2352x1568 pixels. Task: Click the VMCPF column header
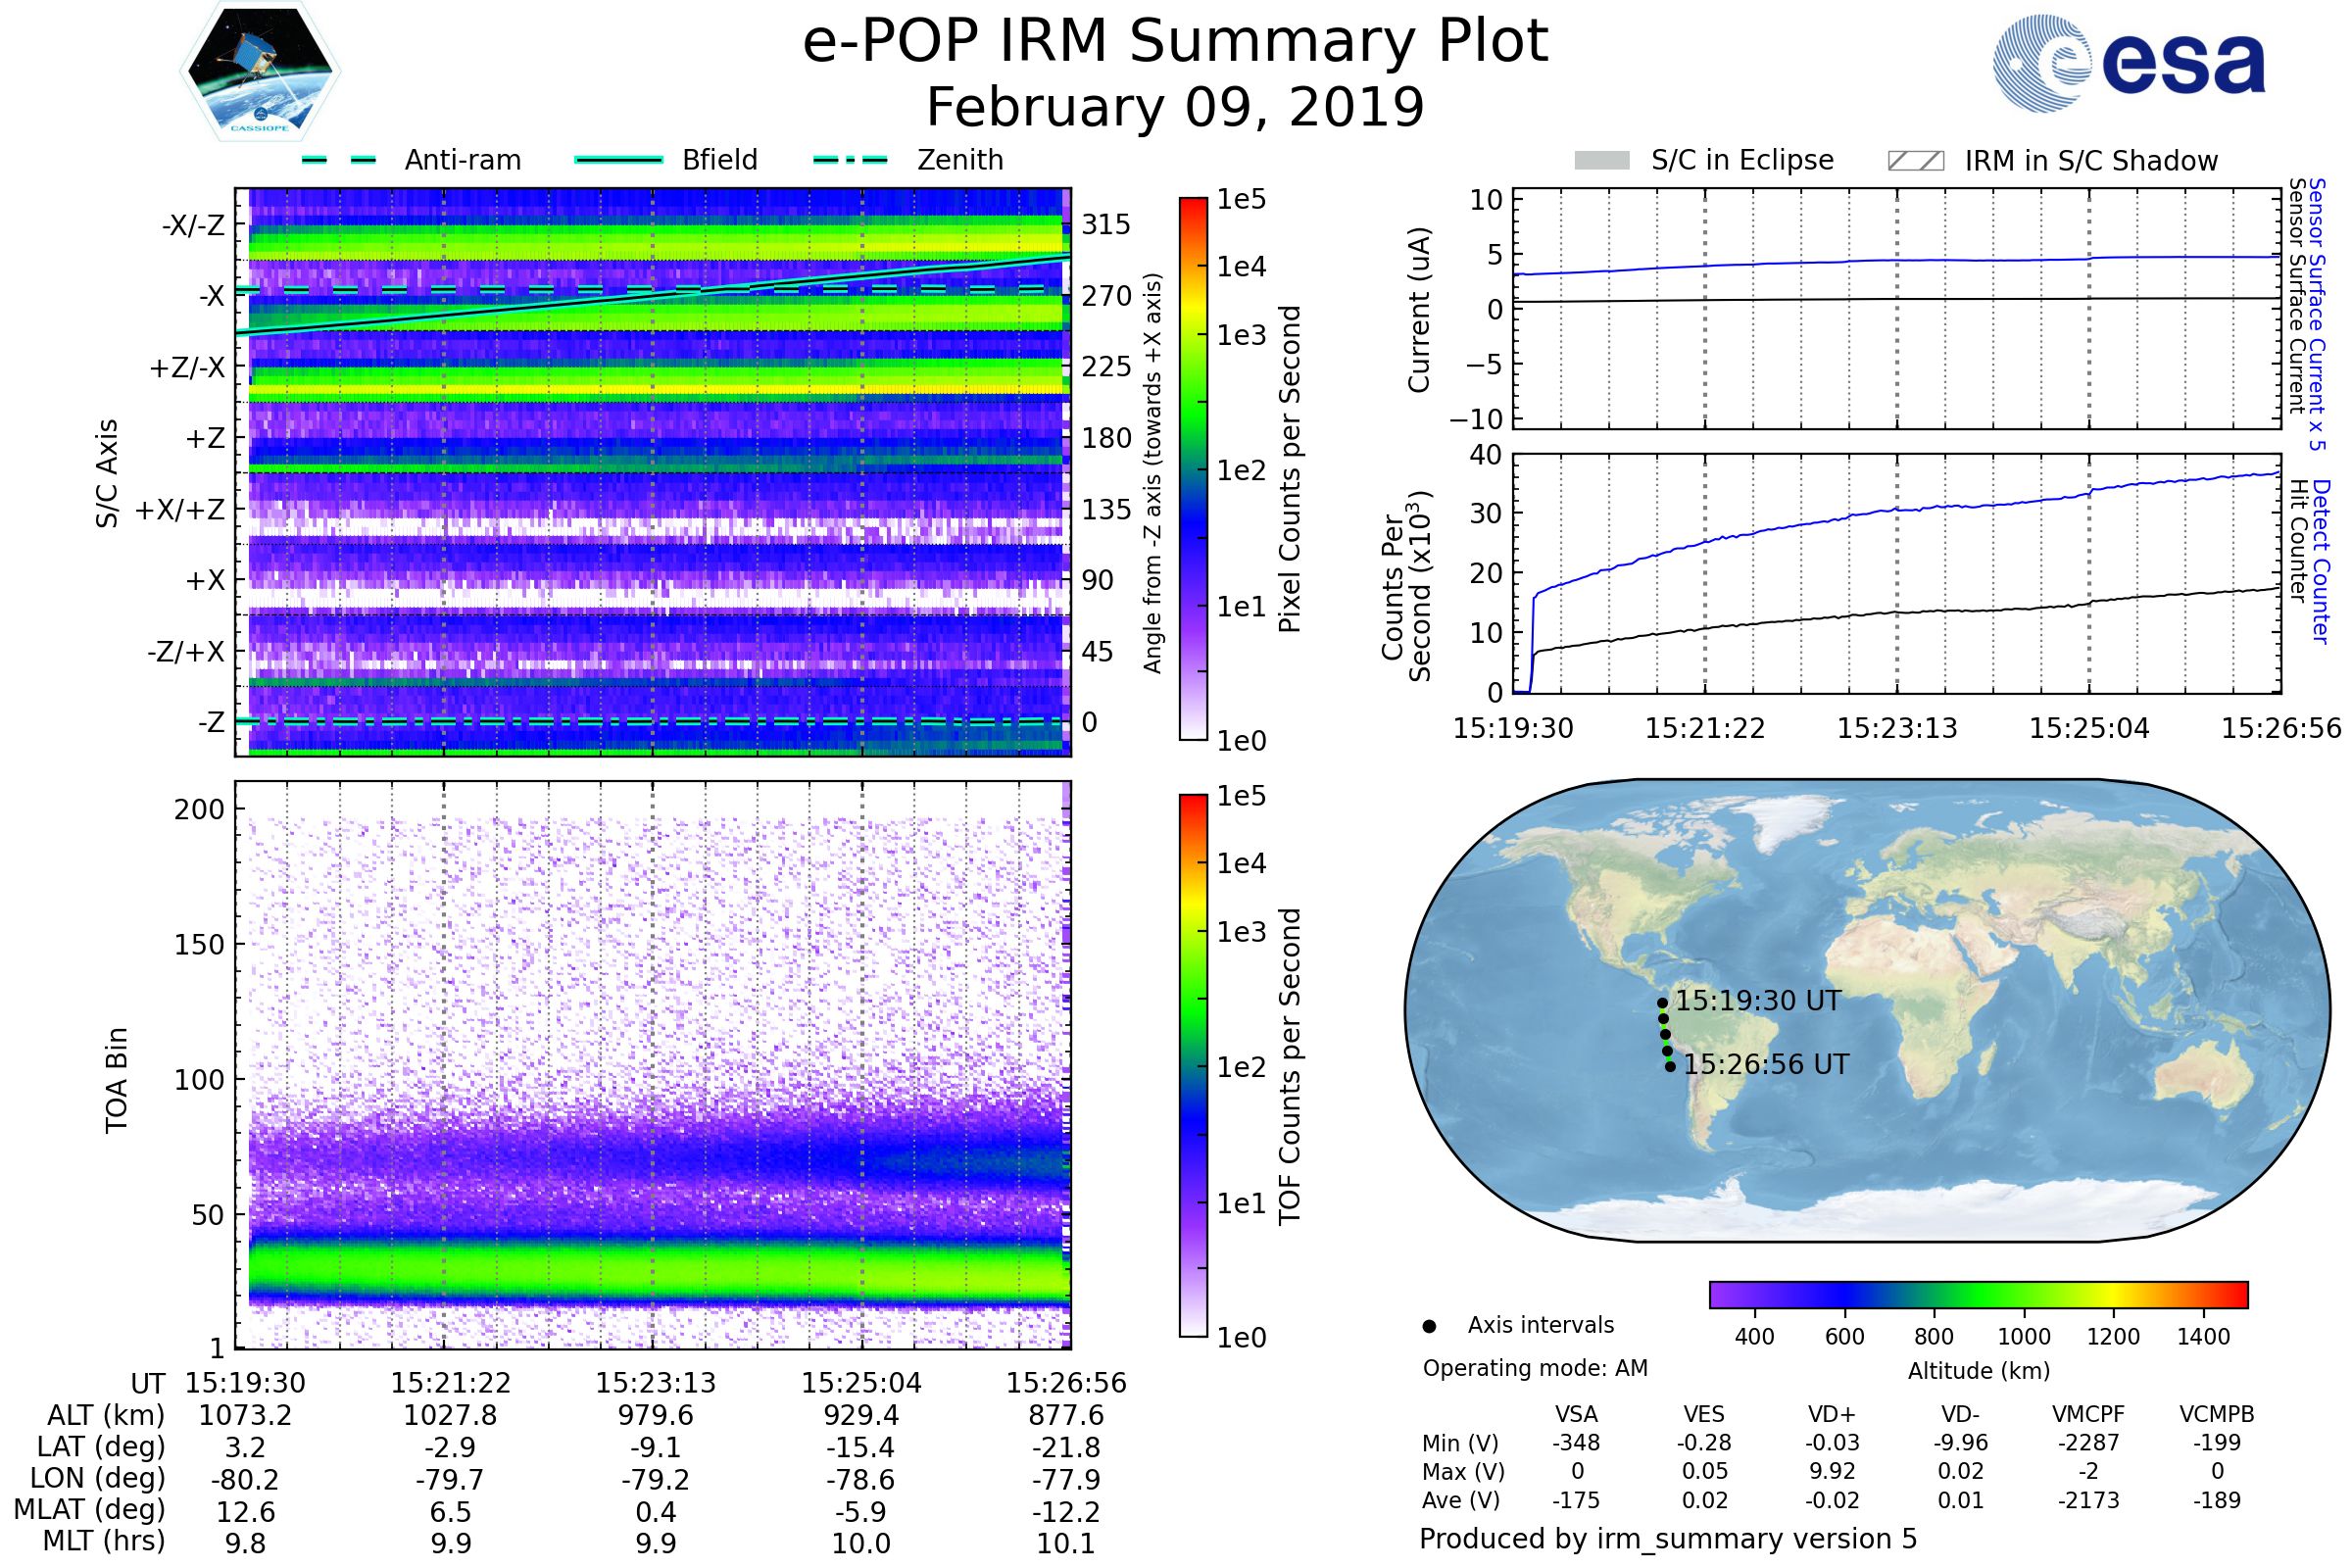[2087, 1414]
